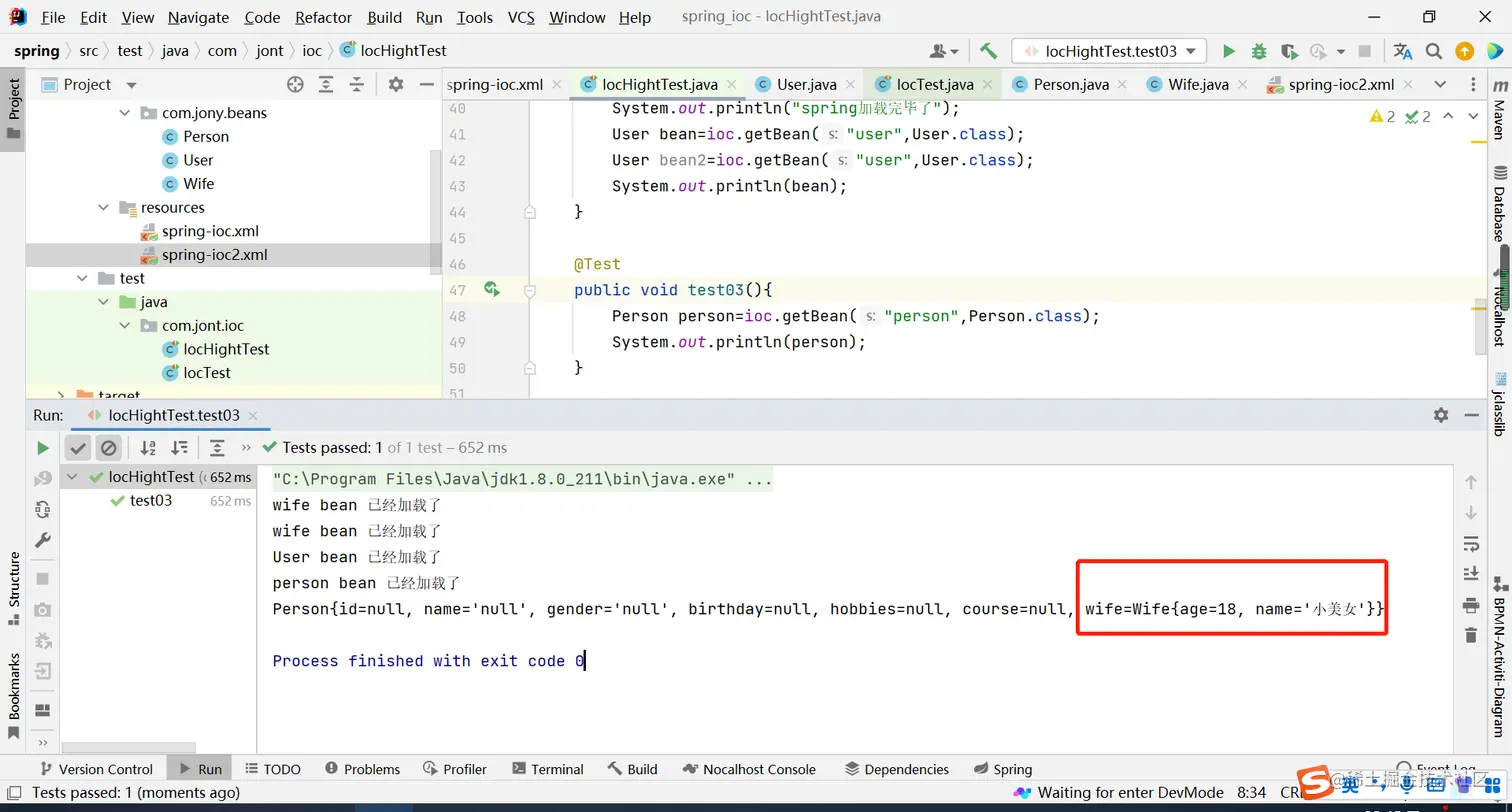The height and width of the screenshot is (812, 1512).
Task: Open the Terminal tool window
Action: 547,769
